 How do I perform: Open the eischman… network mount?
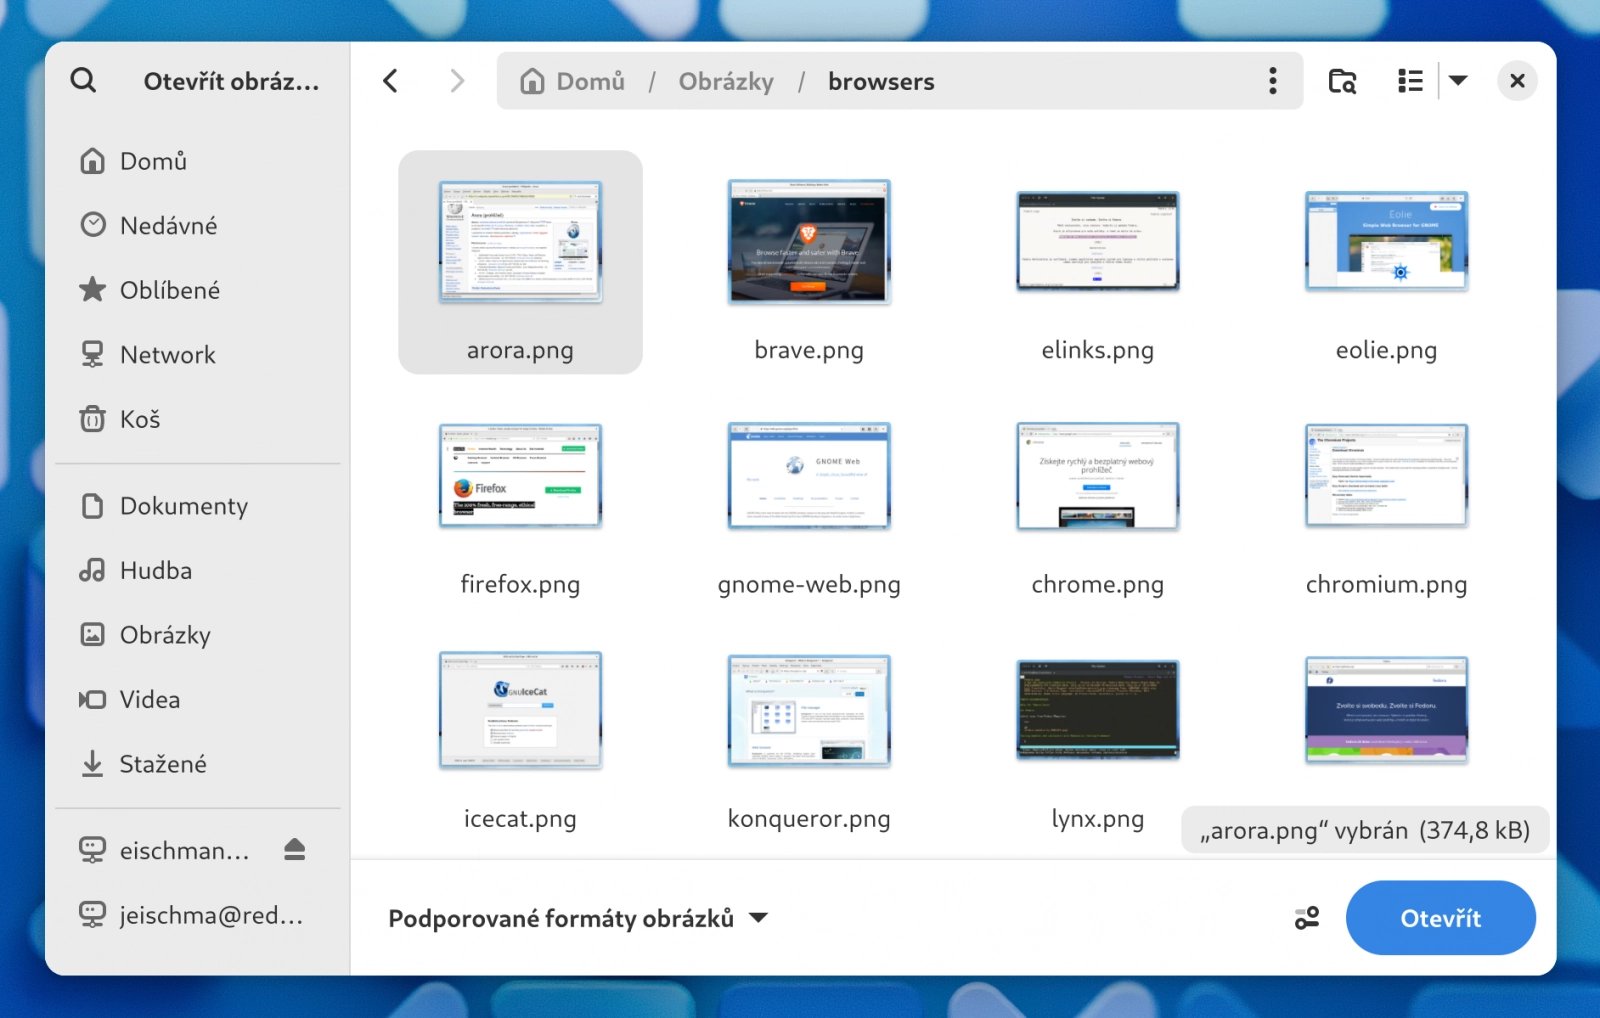165,850
